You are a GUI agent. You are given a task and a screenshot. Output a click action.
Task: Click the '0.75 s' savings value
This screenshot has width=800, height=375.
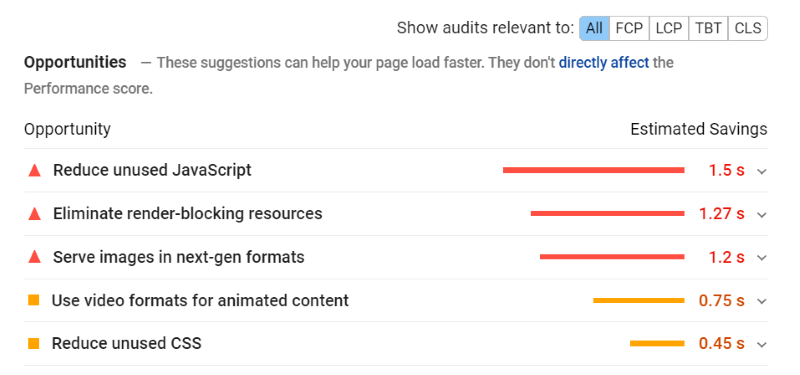721,301
